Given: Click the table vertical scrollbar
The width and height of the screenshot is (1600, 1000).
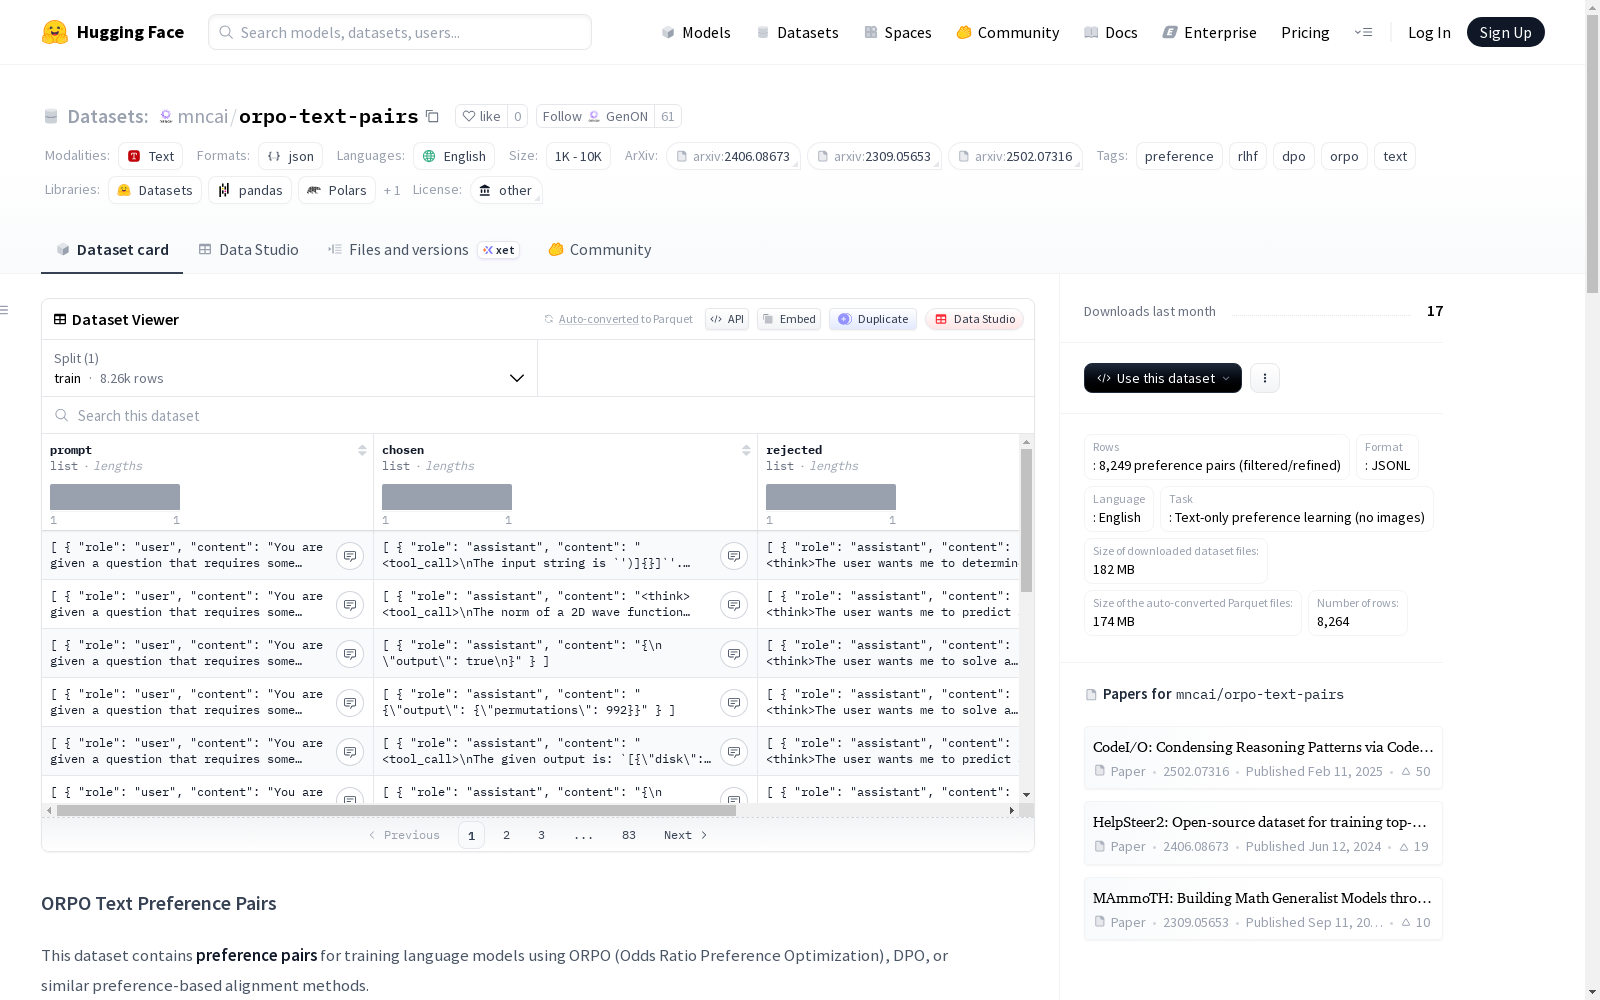Looking at the screenshot, I should [x=1026, y=520].
